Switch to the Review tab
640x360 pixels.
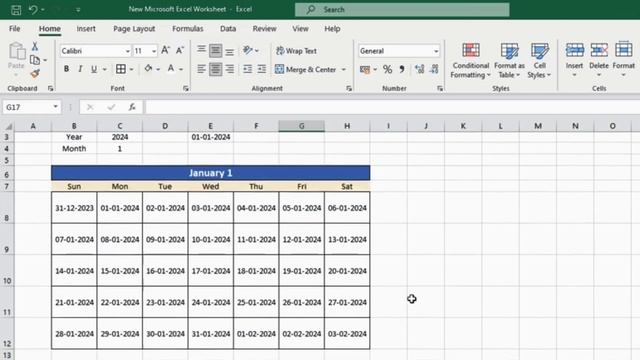pos(264,29)
